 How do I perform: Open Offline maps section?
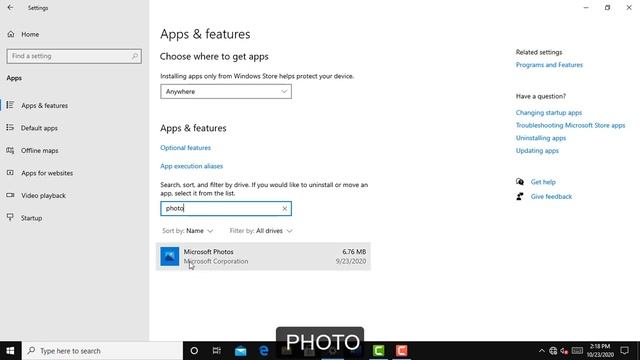[x=40, y=150]
